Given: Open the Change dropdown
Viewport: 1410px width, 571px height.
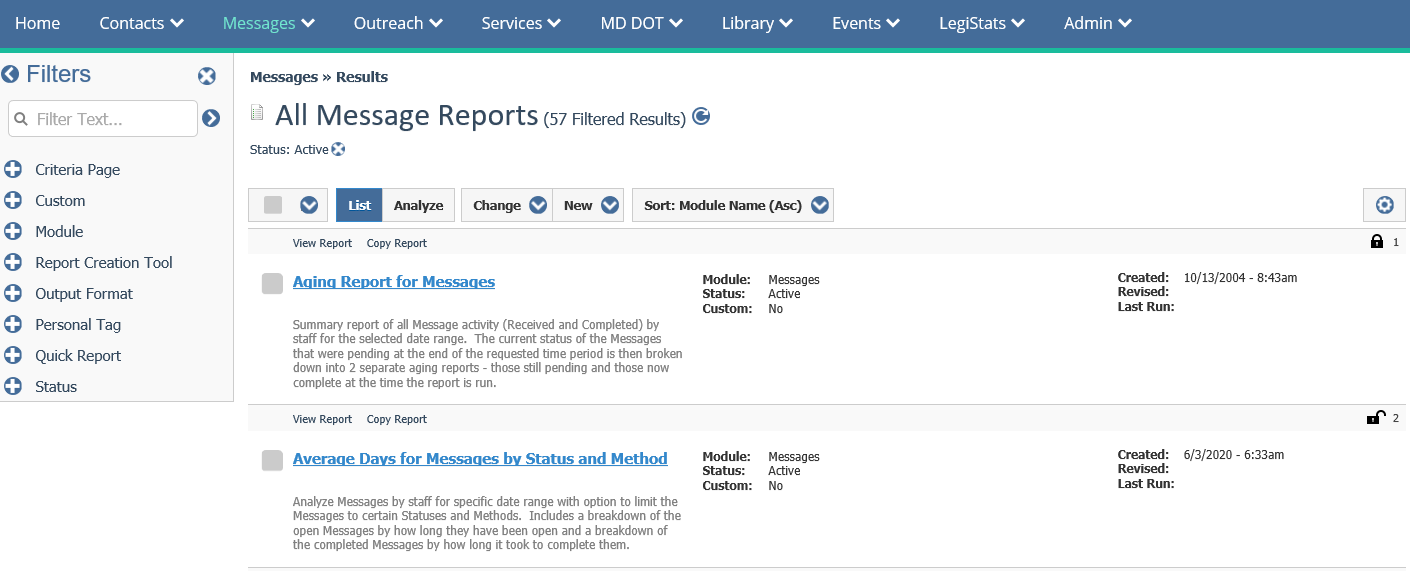Looking at the screenshot, I should click(507, 205).
